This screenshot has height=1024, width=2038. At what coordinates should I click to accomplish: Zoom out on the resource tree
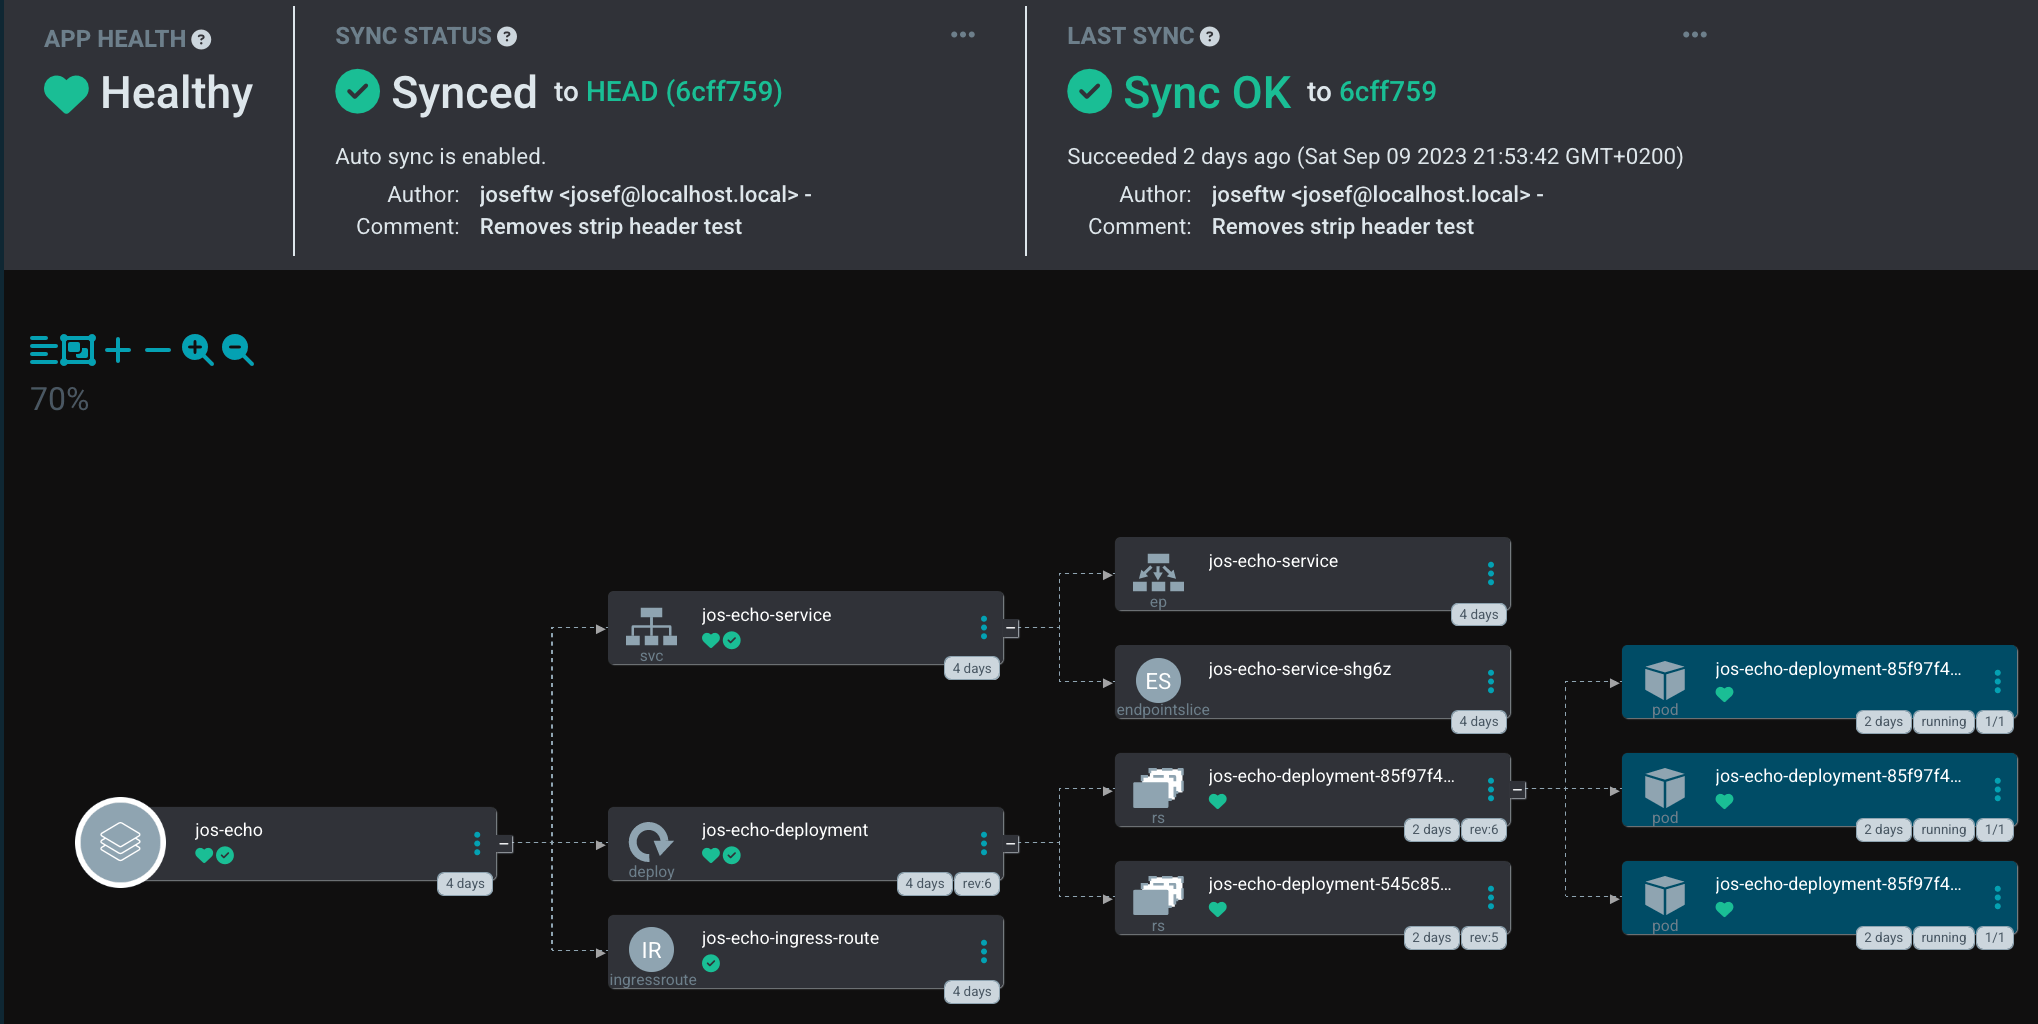[238, 349]
